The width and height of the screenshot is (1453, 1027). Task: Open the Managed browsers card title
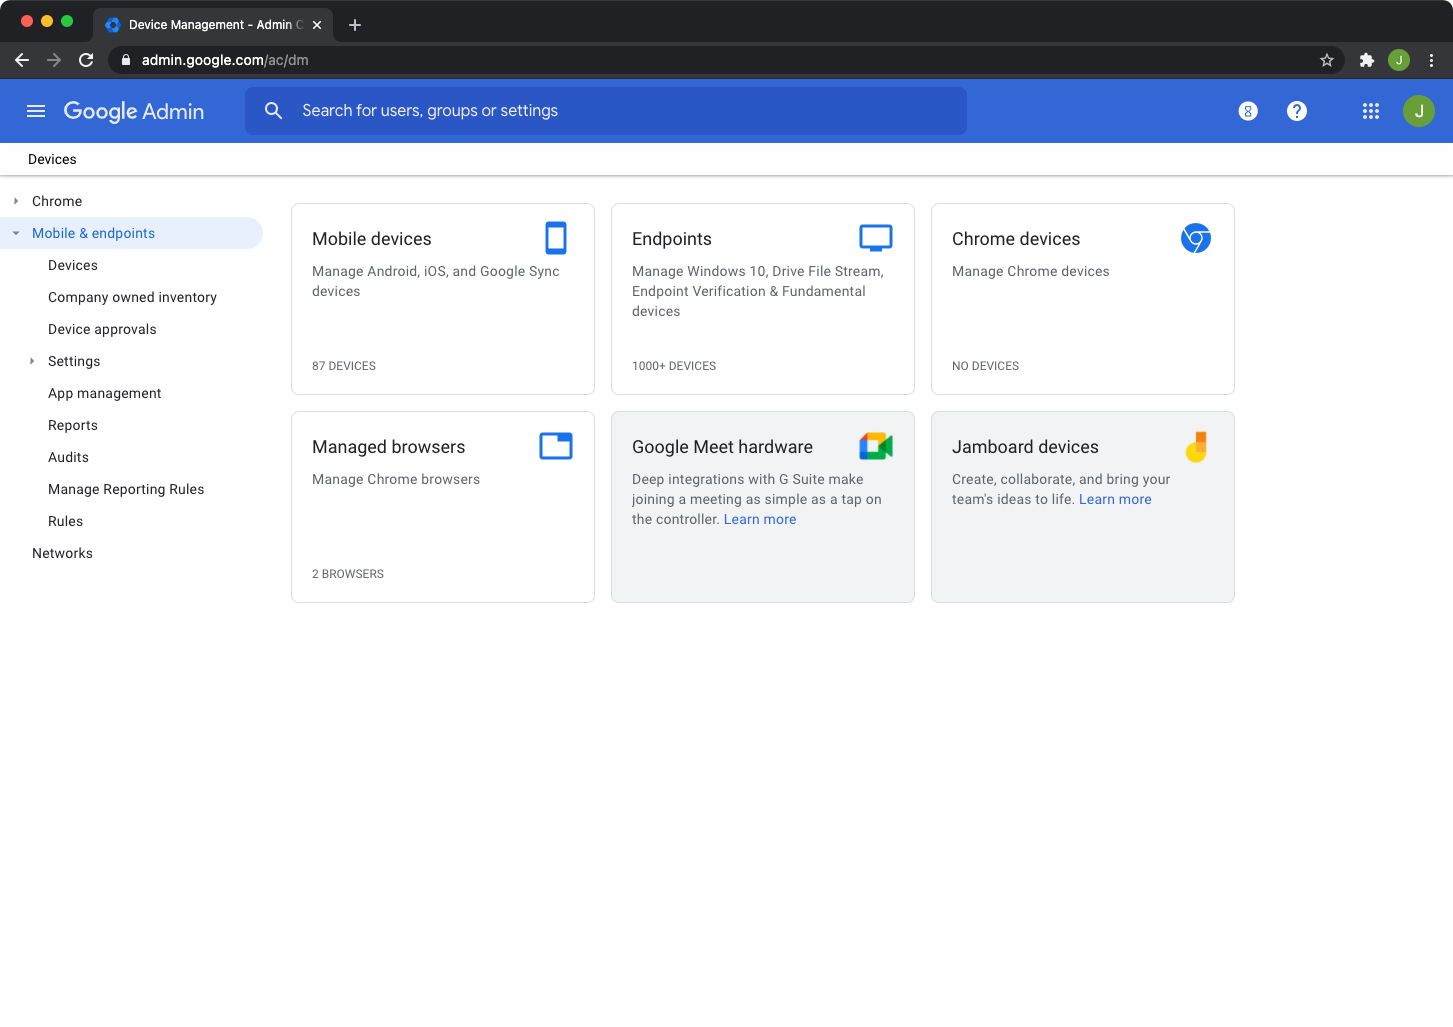(389, 447)
